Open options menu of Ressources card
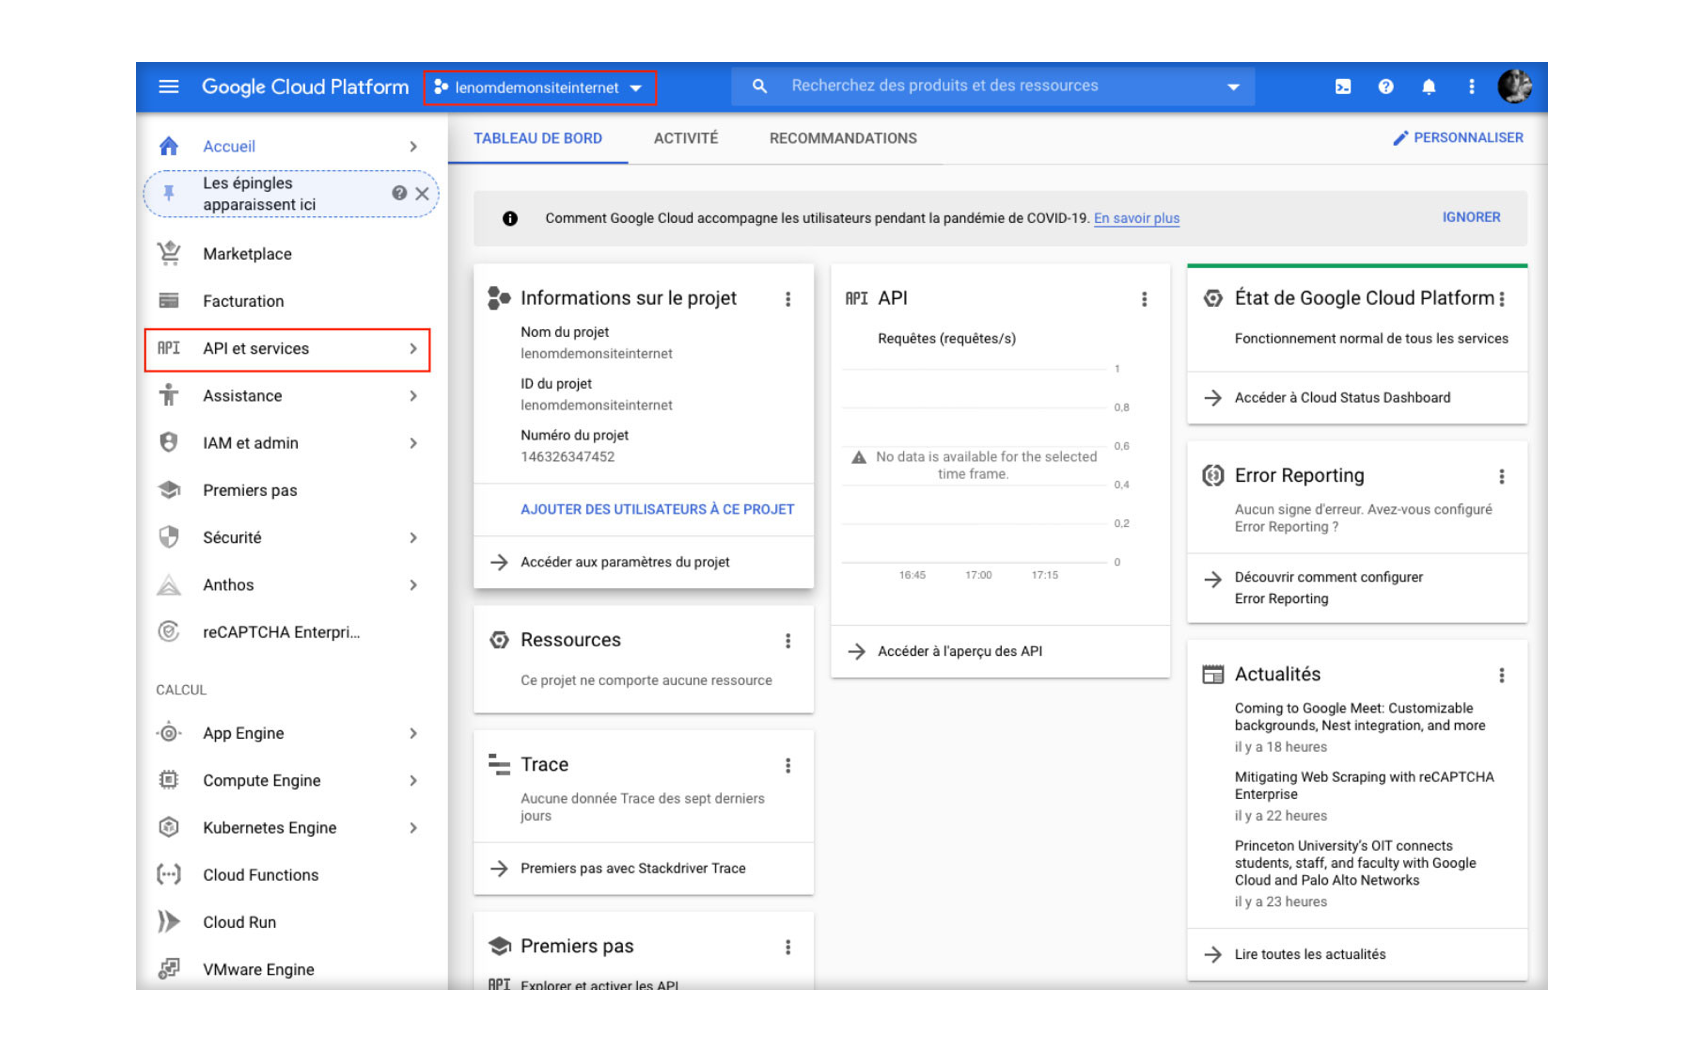1682x1052 pixels. (788, 641)
